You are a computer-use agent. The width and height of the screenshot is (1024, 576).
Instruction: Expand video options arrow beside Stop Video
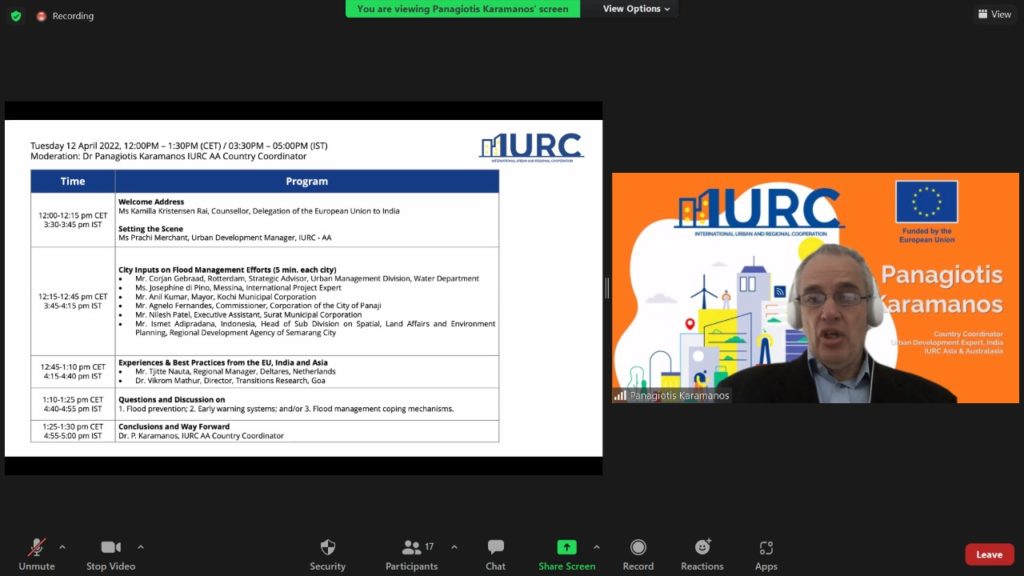pyautogui.click(x=140, y=547)
